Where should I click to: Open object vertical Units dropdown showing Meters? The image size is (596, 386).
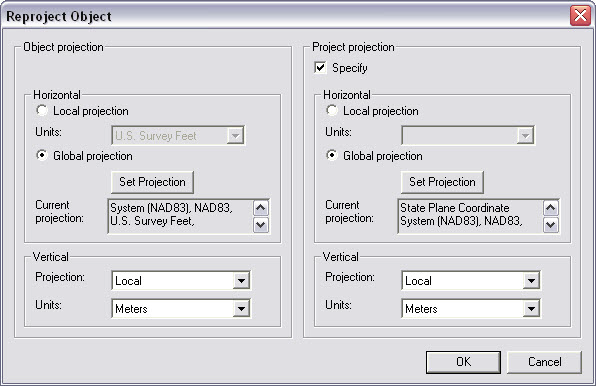[181, 308]
